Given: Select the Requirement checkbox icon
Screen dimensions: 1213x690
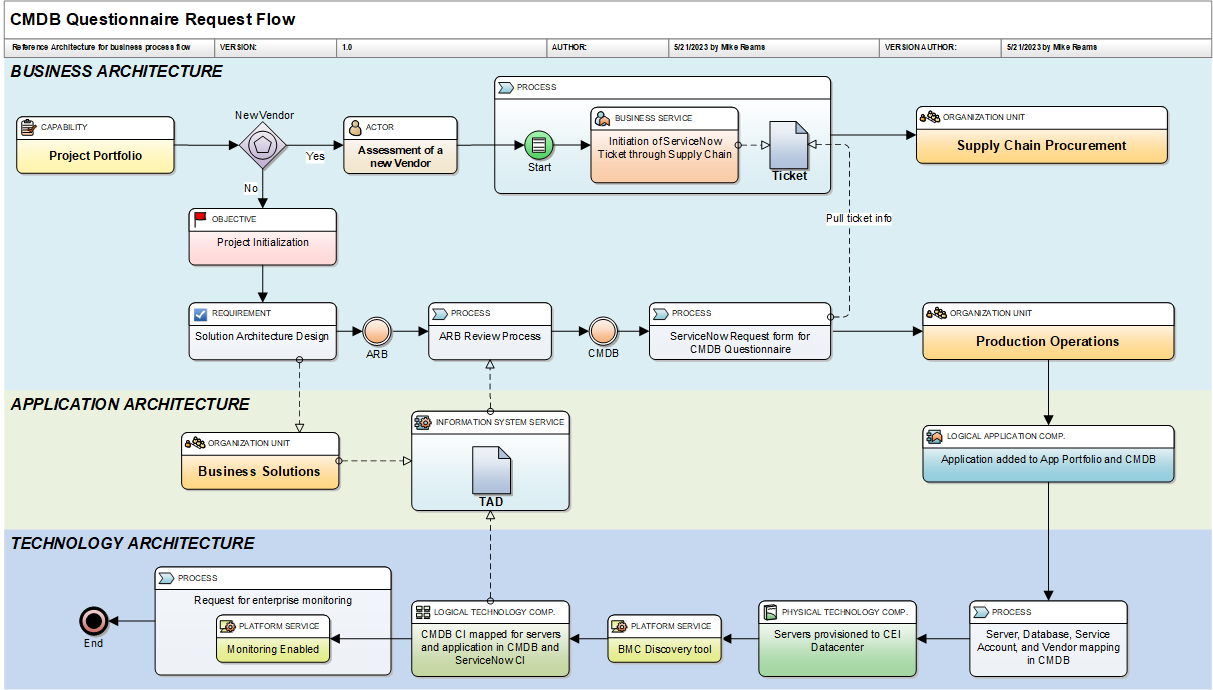Looking at the screenshot, I should 200,313.
